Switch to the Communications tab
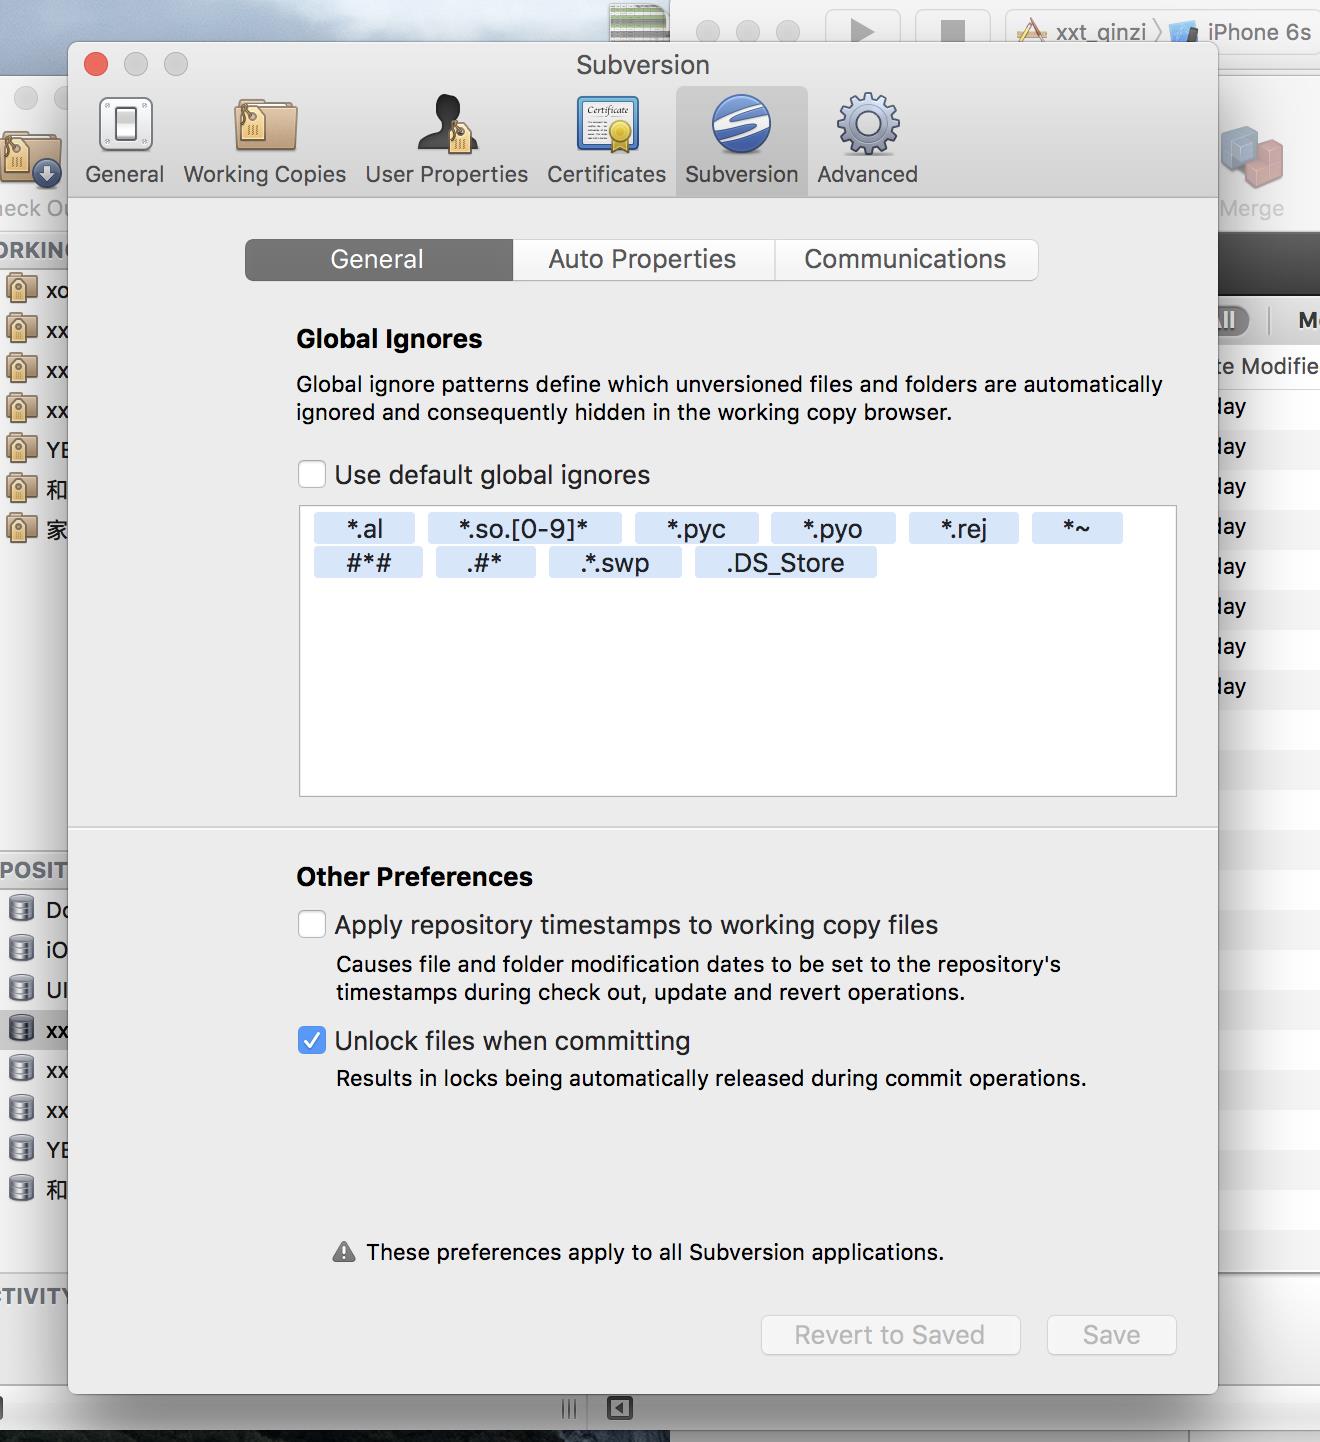Screen dimensions: 1320x1442 [x=906, y=260]
